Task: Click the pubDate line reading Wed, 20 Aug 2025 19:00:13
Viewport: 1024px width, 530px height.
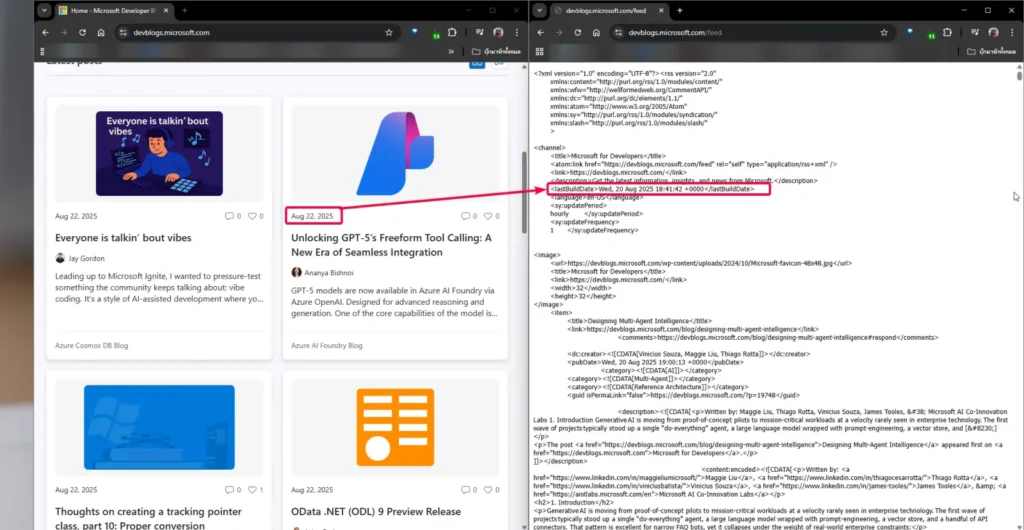Action: (x=655, y=362)
